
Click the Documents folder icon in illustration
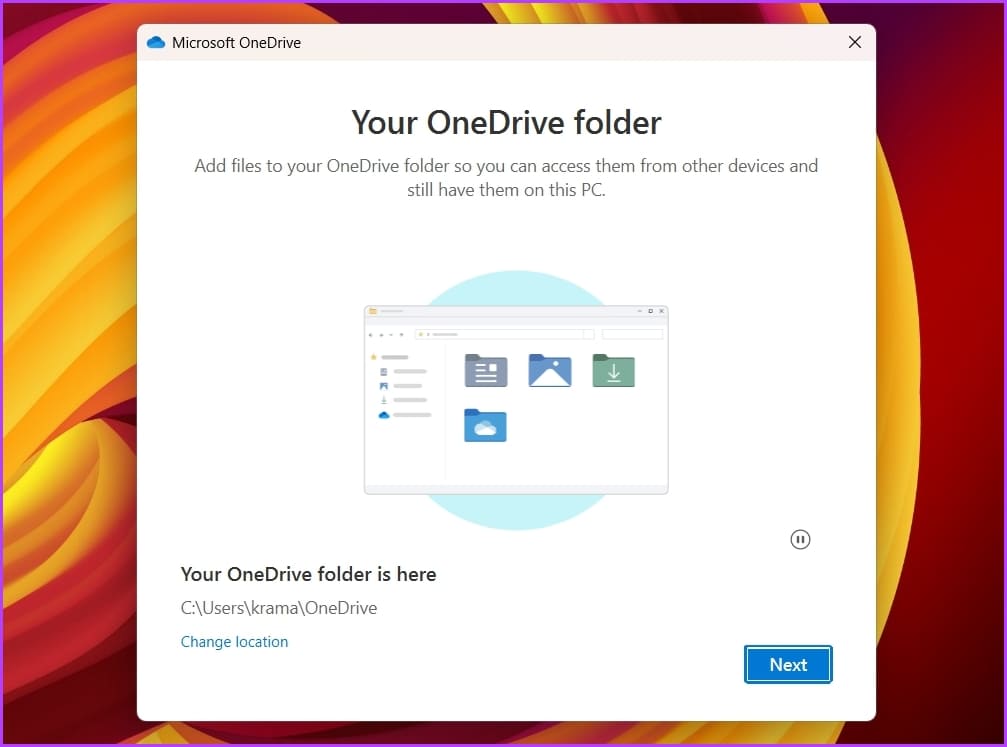(x=486, y=371)
